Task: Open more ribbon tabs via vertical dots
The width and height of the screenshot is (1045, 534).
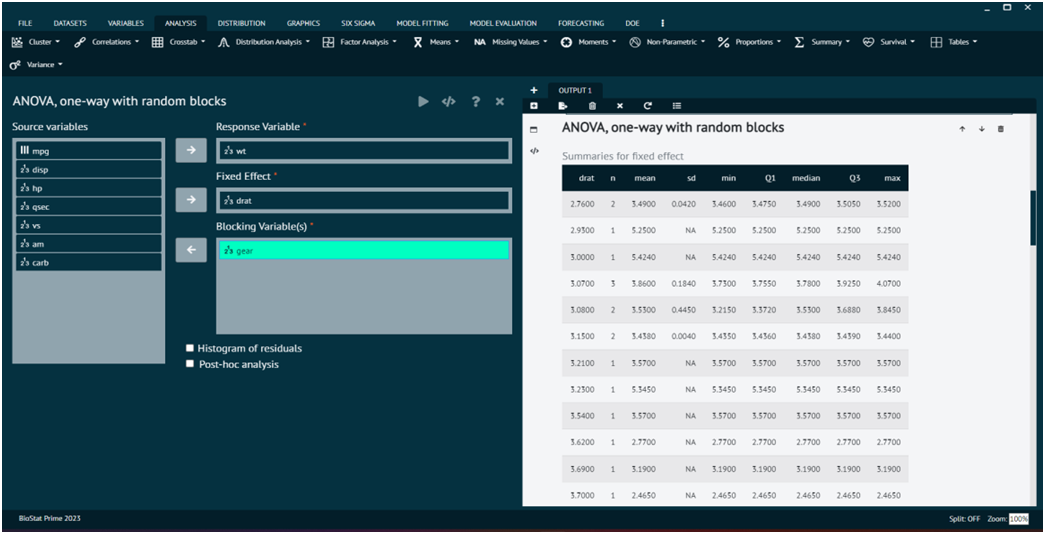Action: coord(662,23)
